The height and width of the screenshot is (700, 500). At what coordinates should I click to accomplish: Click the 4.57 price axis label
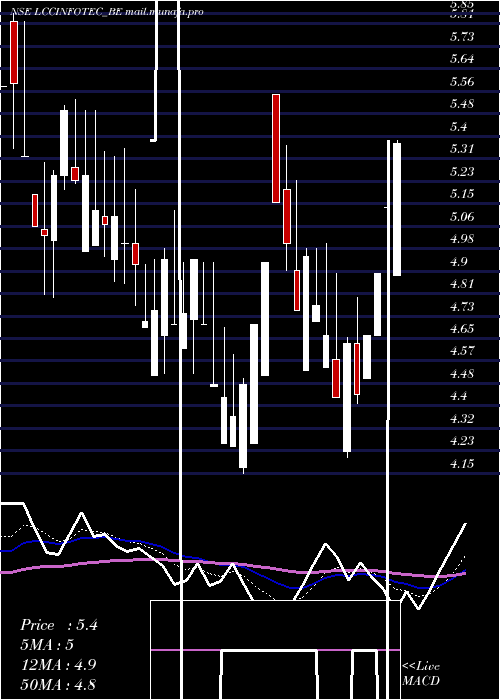click(462, 351)
